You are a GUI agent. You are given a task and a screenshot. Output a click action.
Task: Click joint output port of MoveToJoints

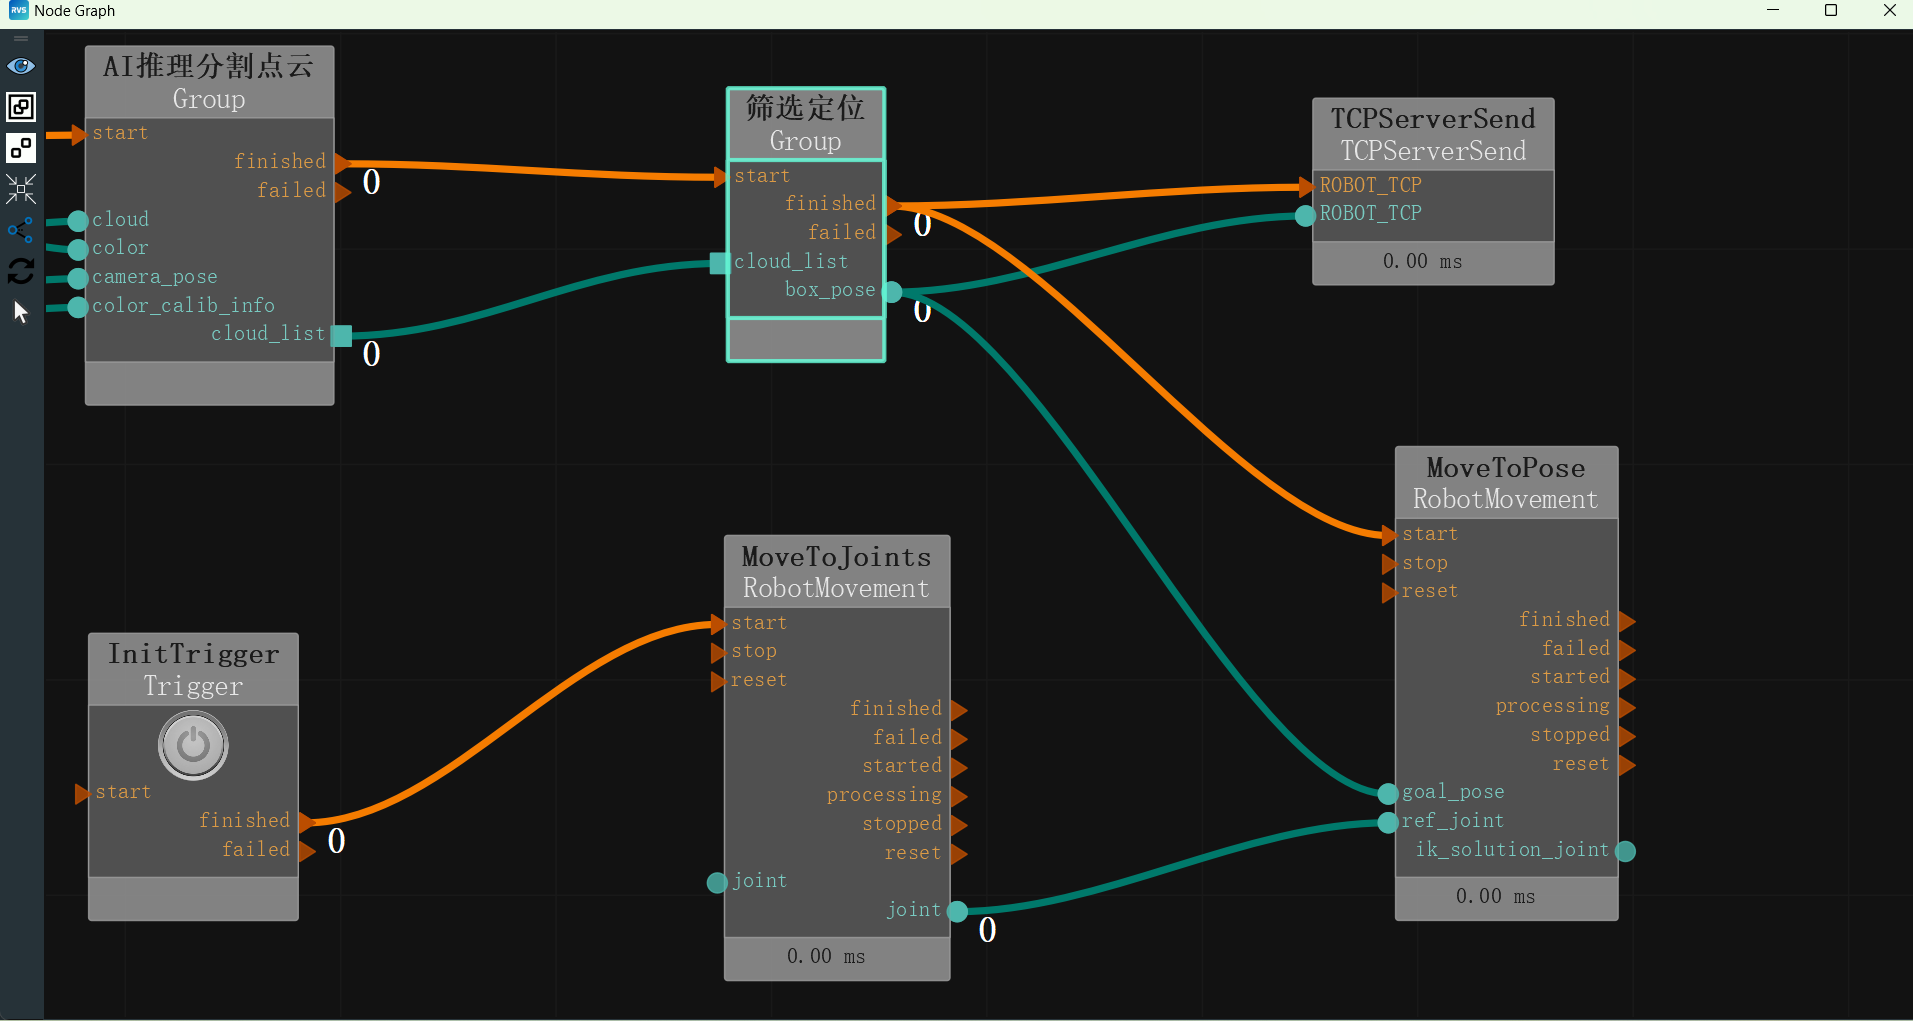(x=958, y=911)
